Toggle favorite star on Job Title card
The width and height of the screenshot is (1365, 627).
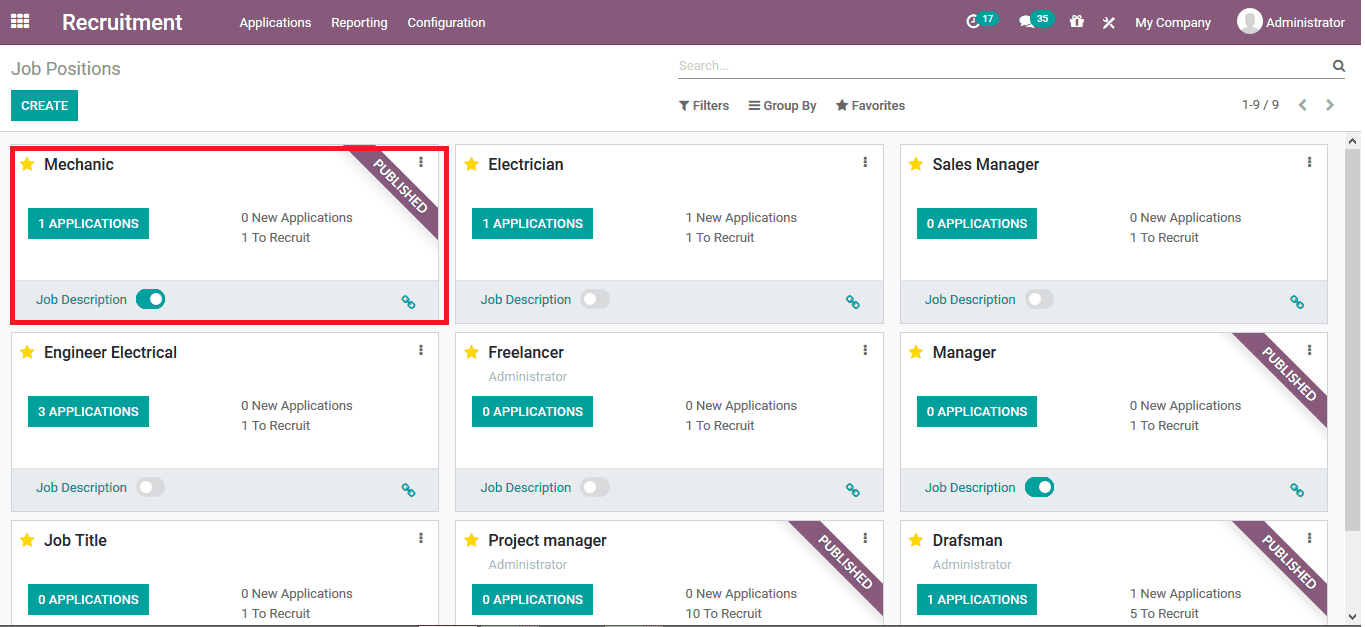click(27, 540)
